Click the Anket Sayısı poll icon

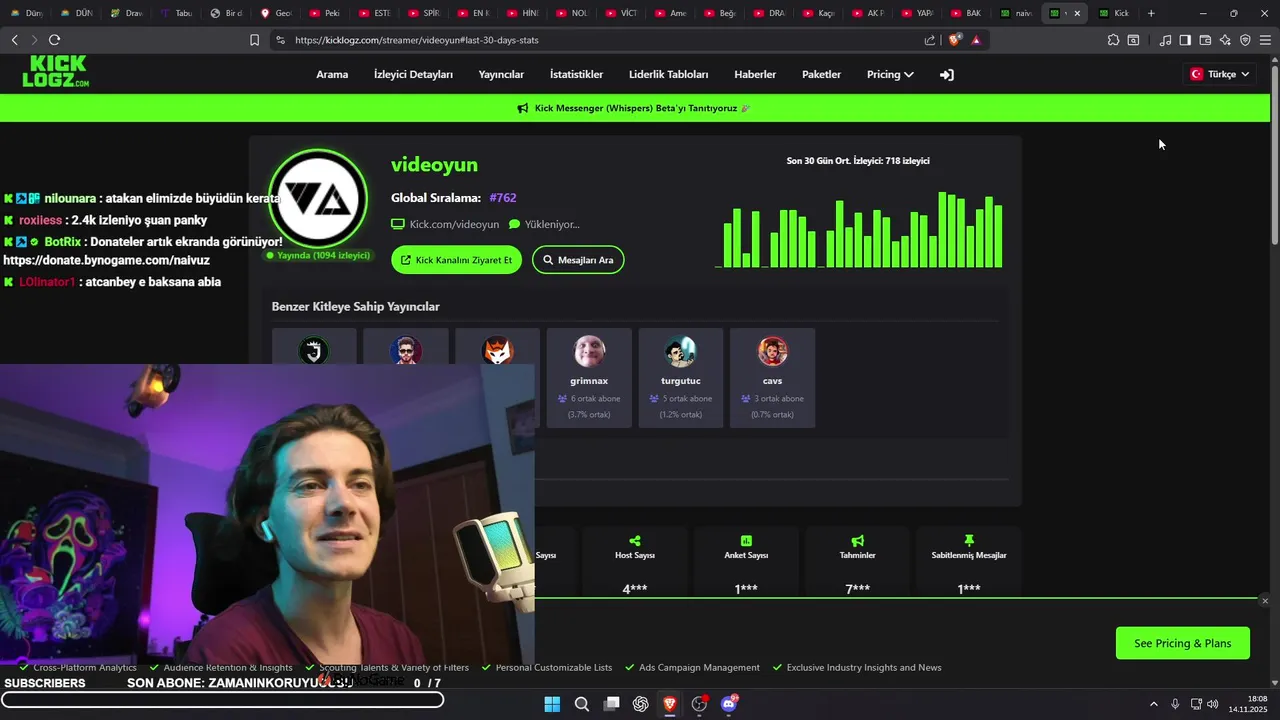click(746, 540)
